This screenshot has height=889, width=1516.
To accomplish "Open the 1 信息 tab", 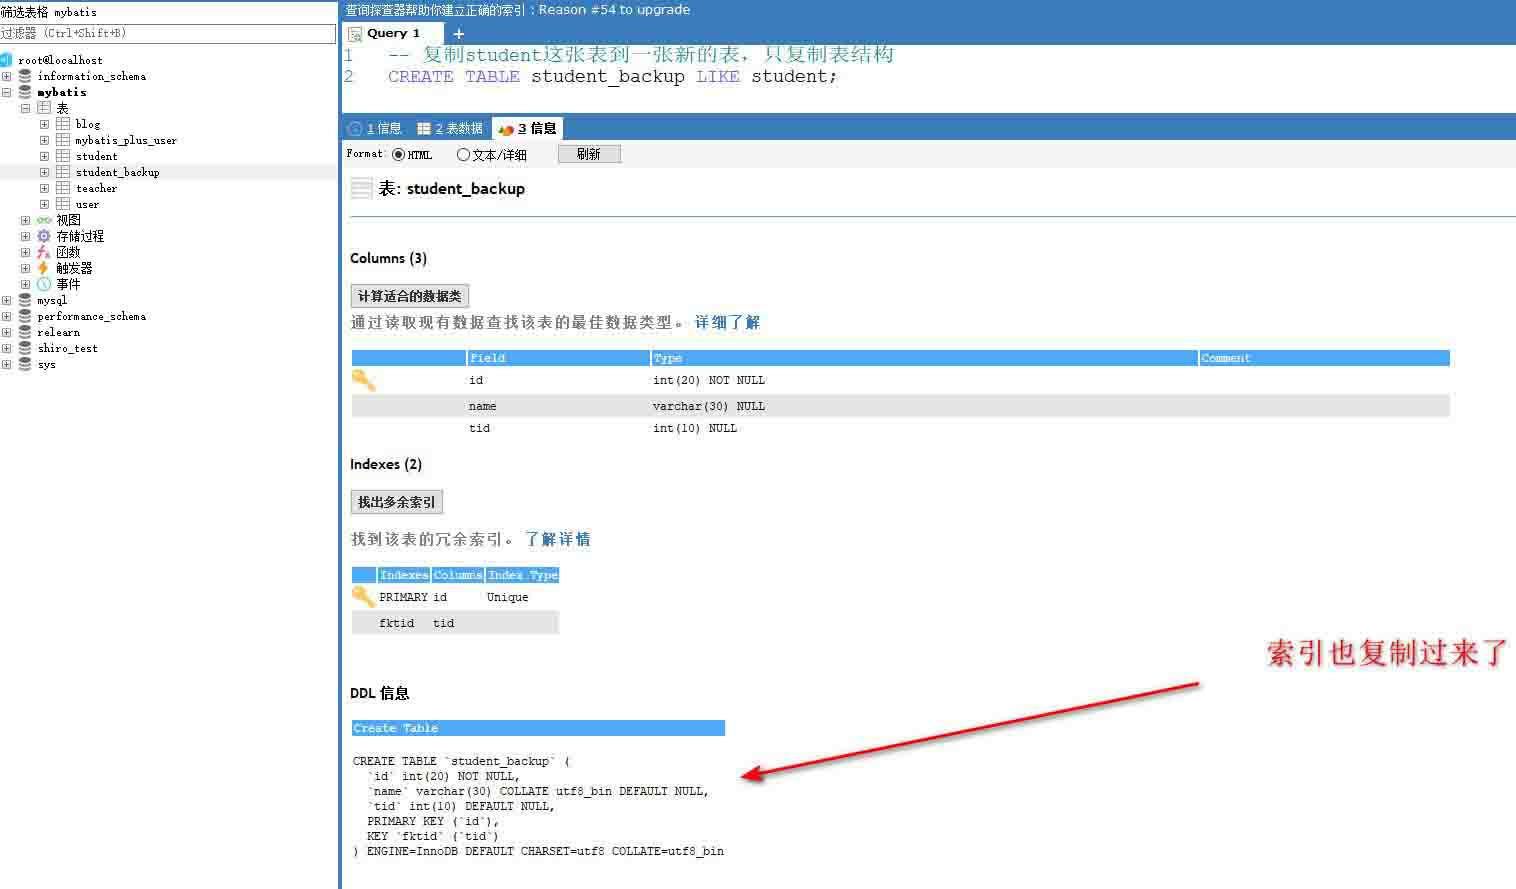I will (x=375, y=128).
